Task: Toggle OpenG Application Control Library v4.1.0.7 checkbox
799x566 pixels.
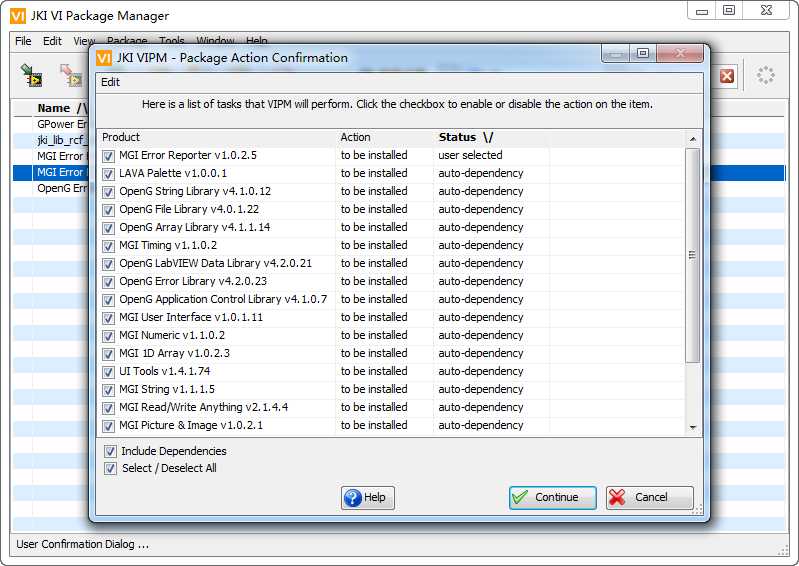Action: pos(108,300)
